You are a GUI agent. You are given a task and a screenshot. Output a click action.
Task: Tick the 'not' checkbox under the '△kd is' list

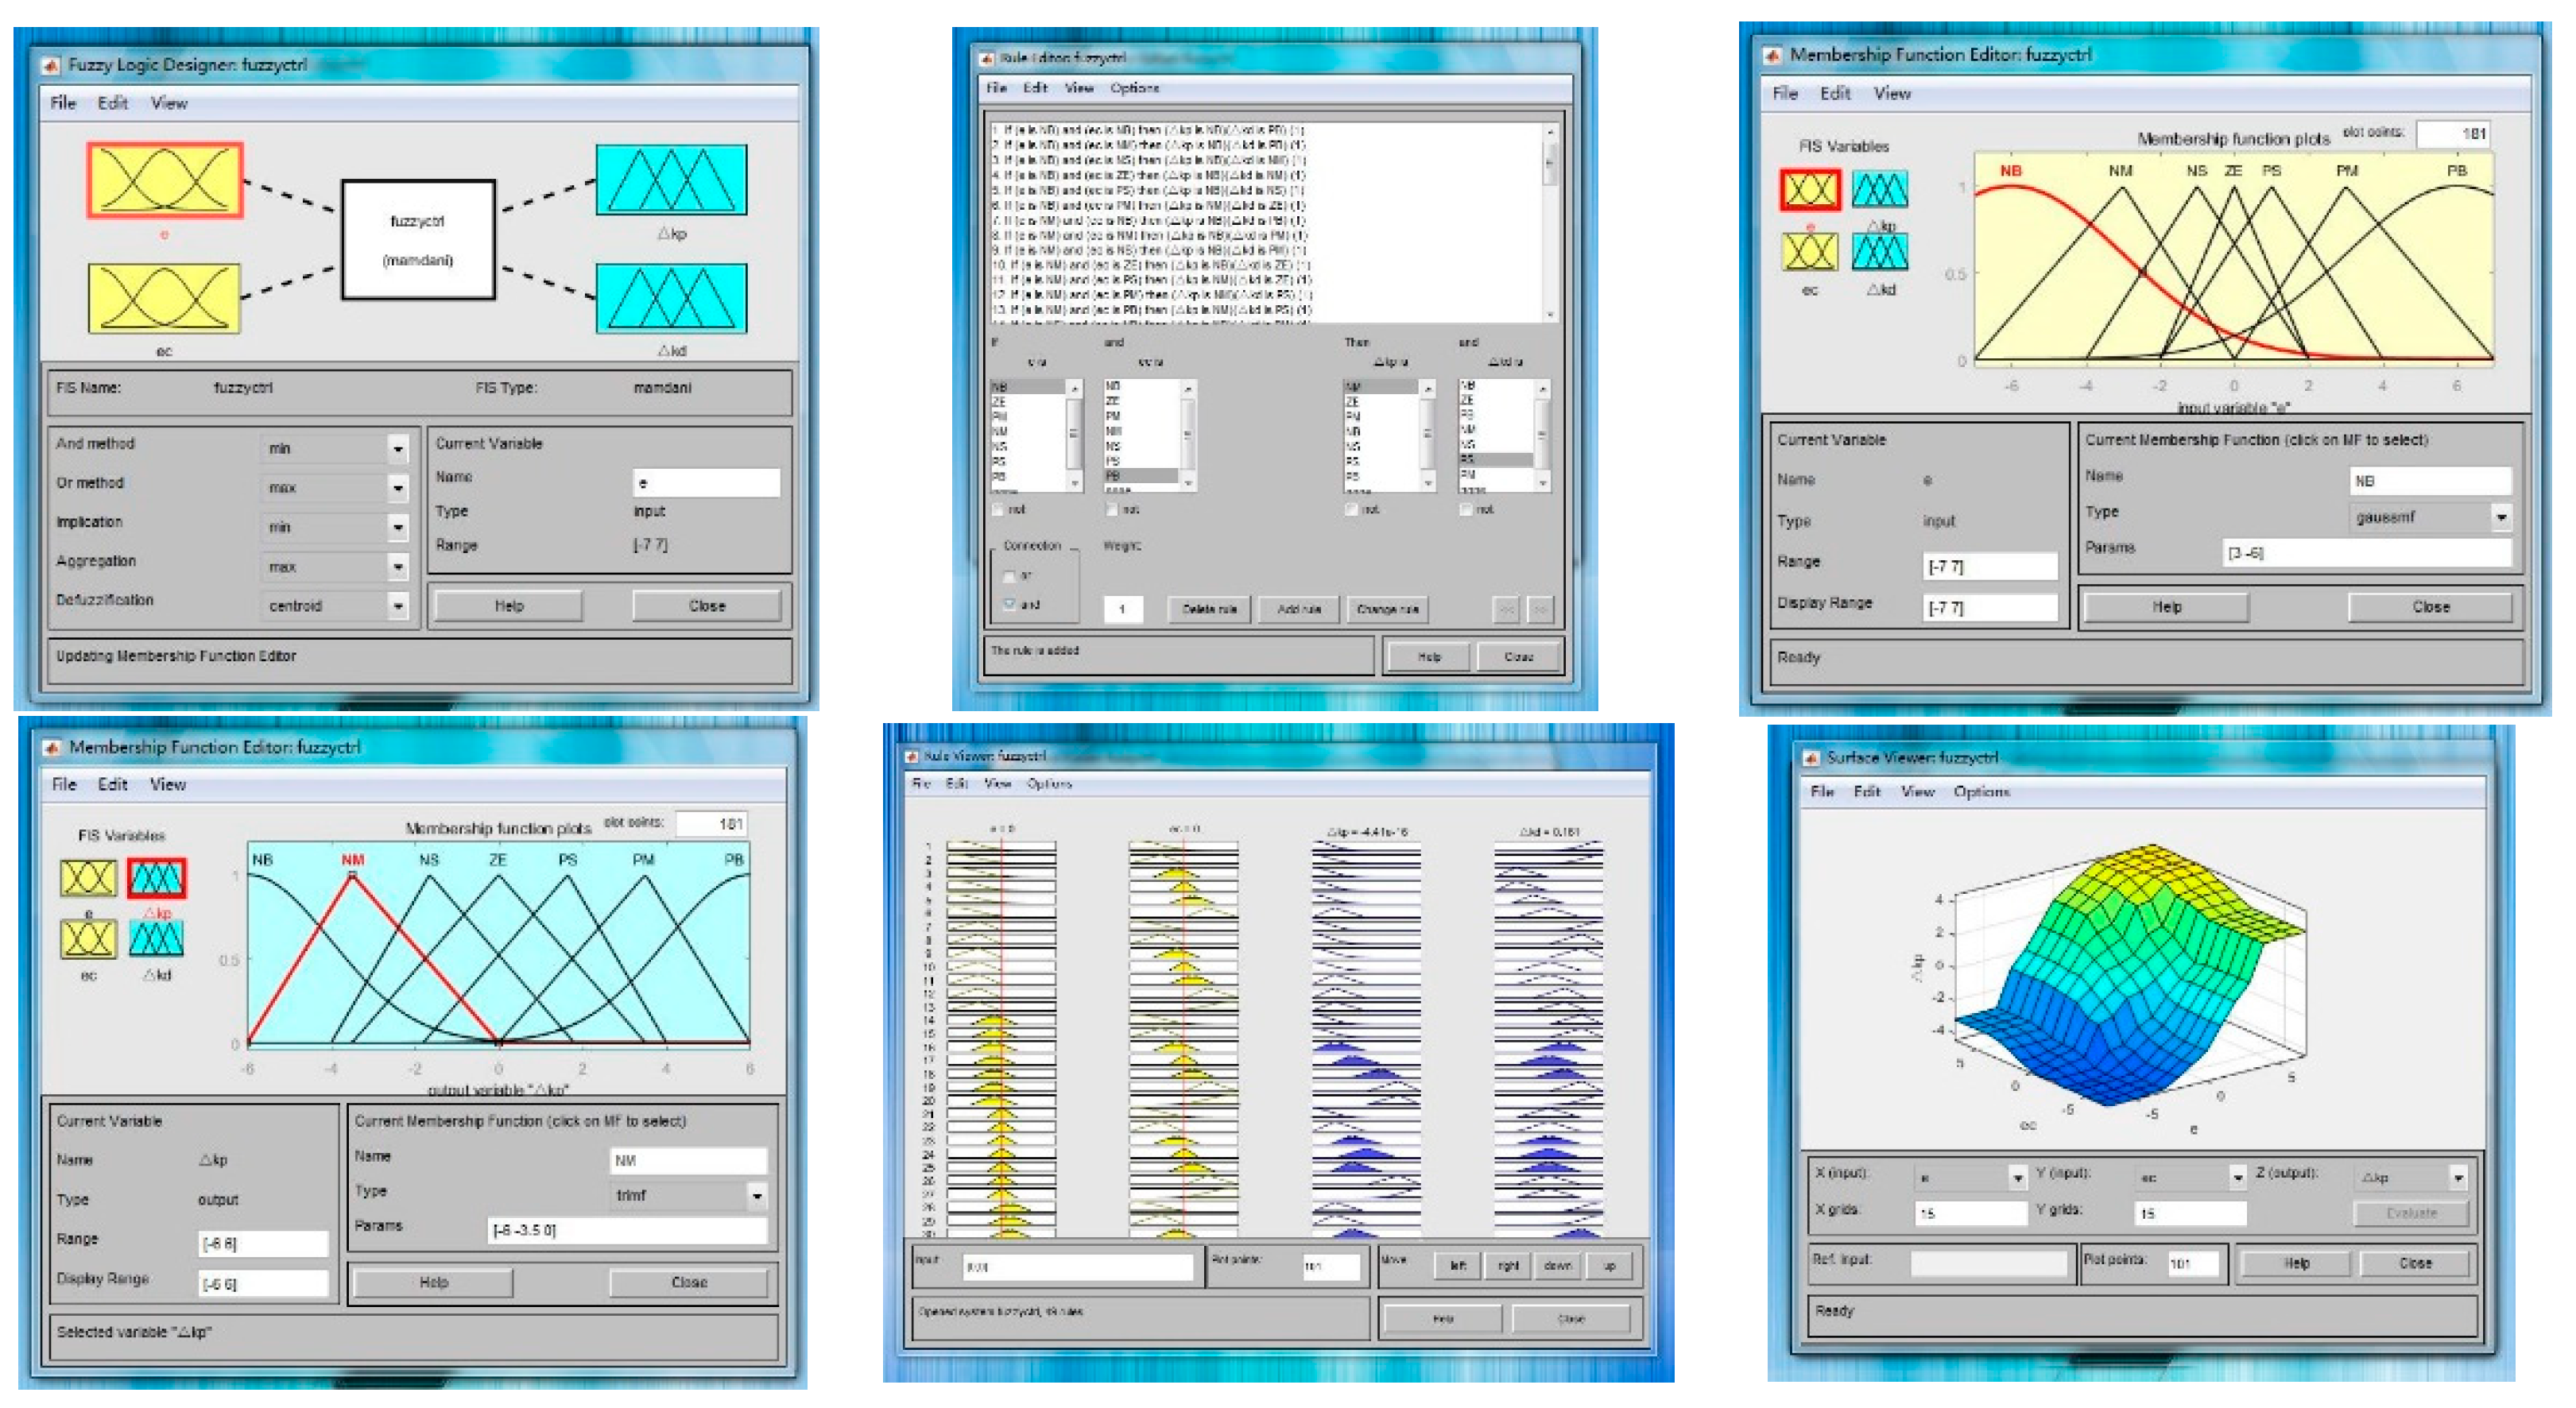(1466, 510)
